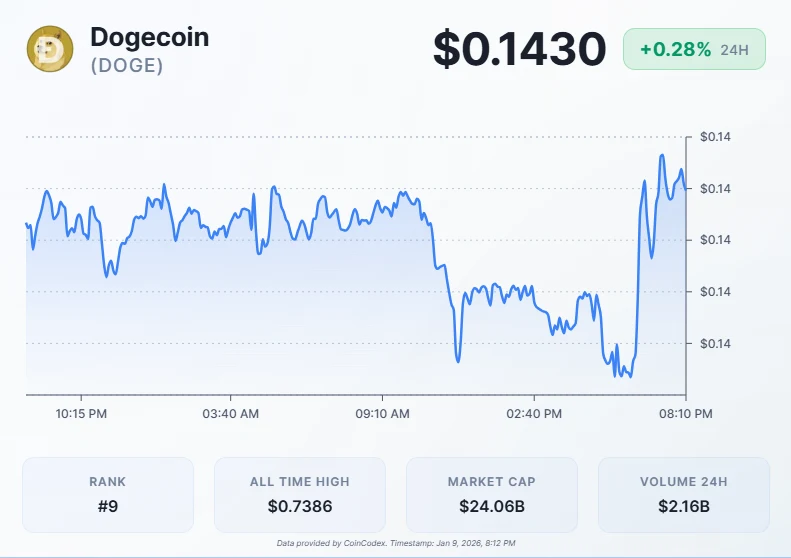Click the bottommost $0.14 price axis label
Image resolution: width=791 pixels, height=558 pixels.
pos(715,343)
